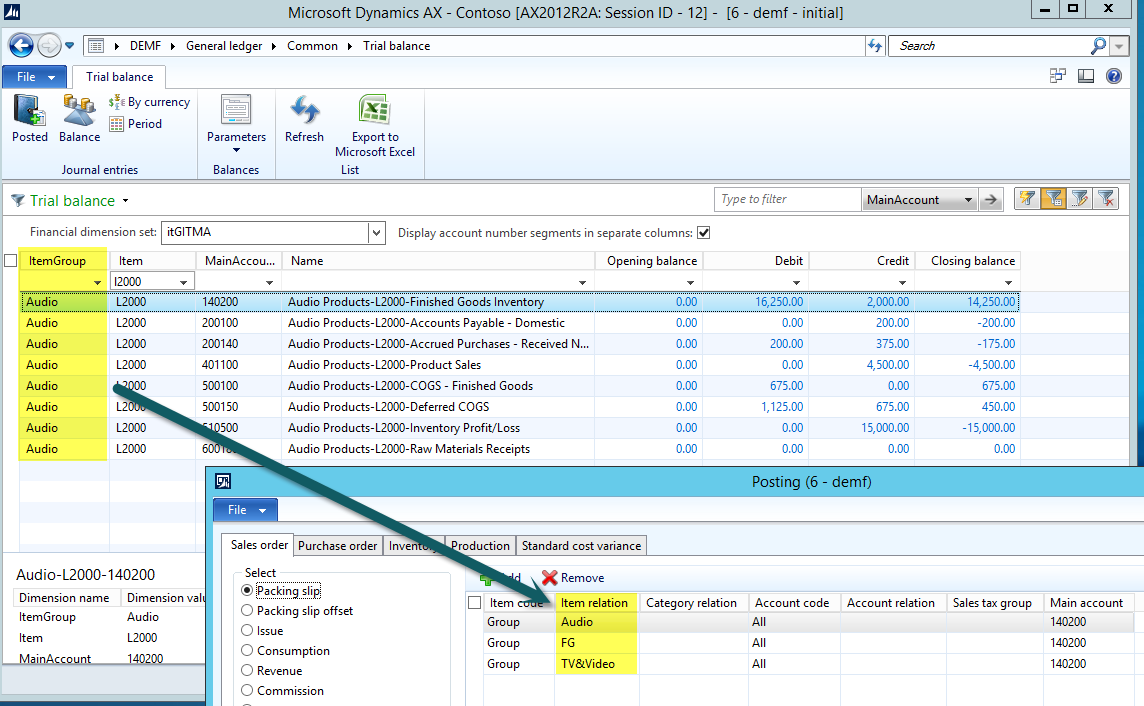This screenshot has width=1144, height=706.
Task: Open the ItemGroup column filter dropdown
Action: pos(97,283)
